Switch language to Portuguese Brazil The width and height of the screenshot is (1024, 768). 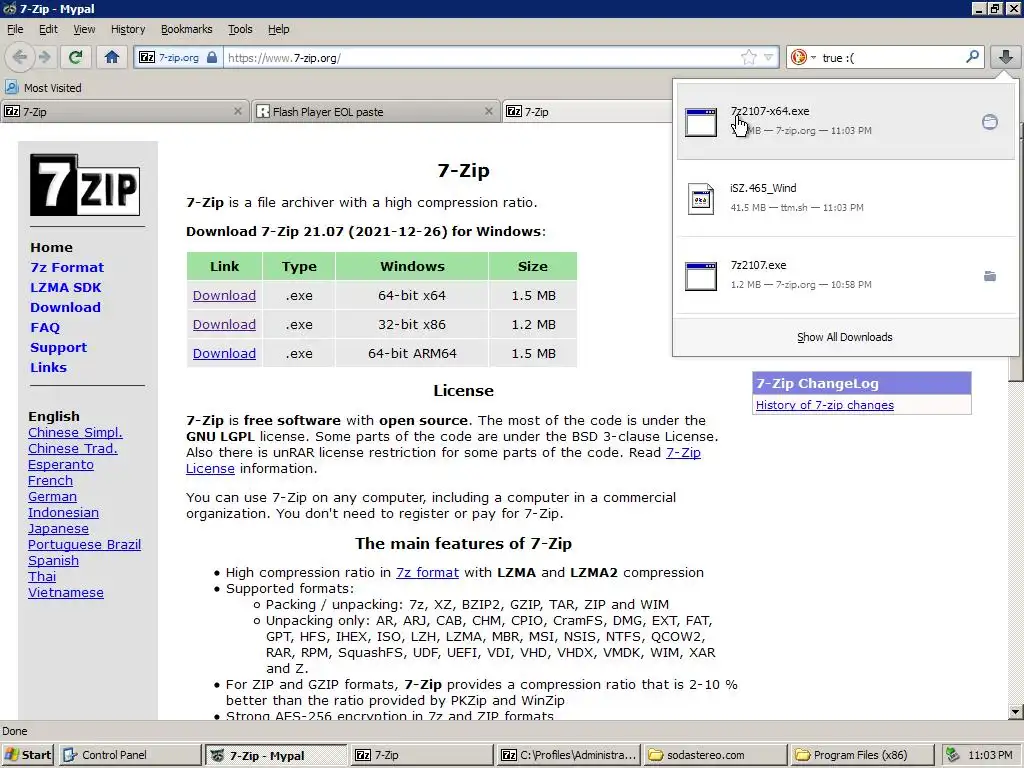coord(84,545)
